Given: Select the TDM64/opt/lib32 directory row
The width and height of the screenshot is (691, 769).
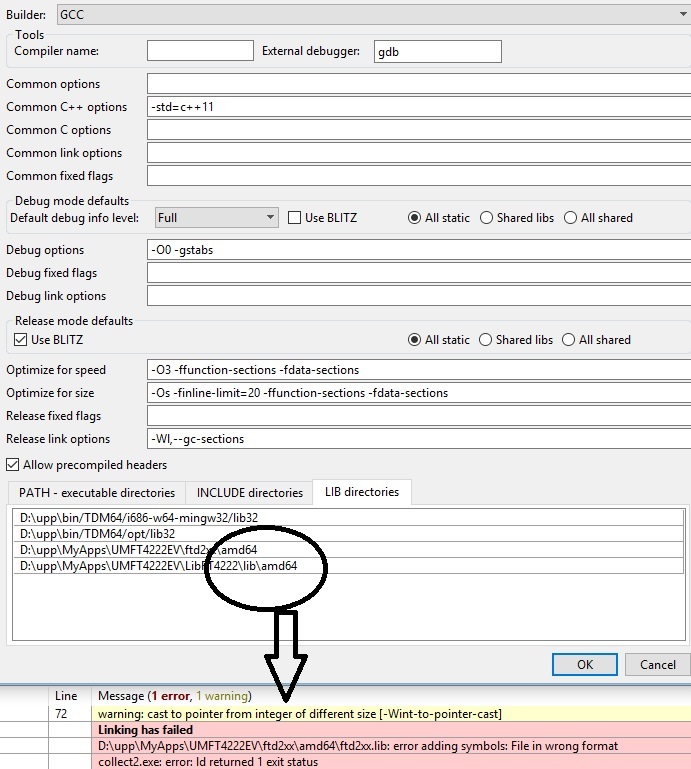Looking at the screenshot, I should [x=300, y=534].
